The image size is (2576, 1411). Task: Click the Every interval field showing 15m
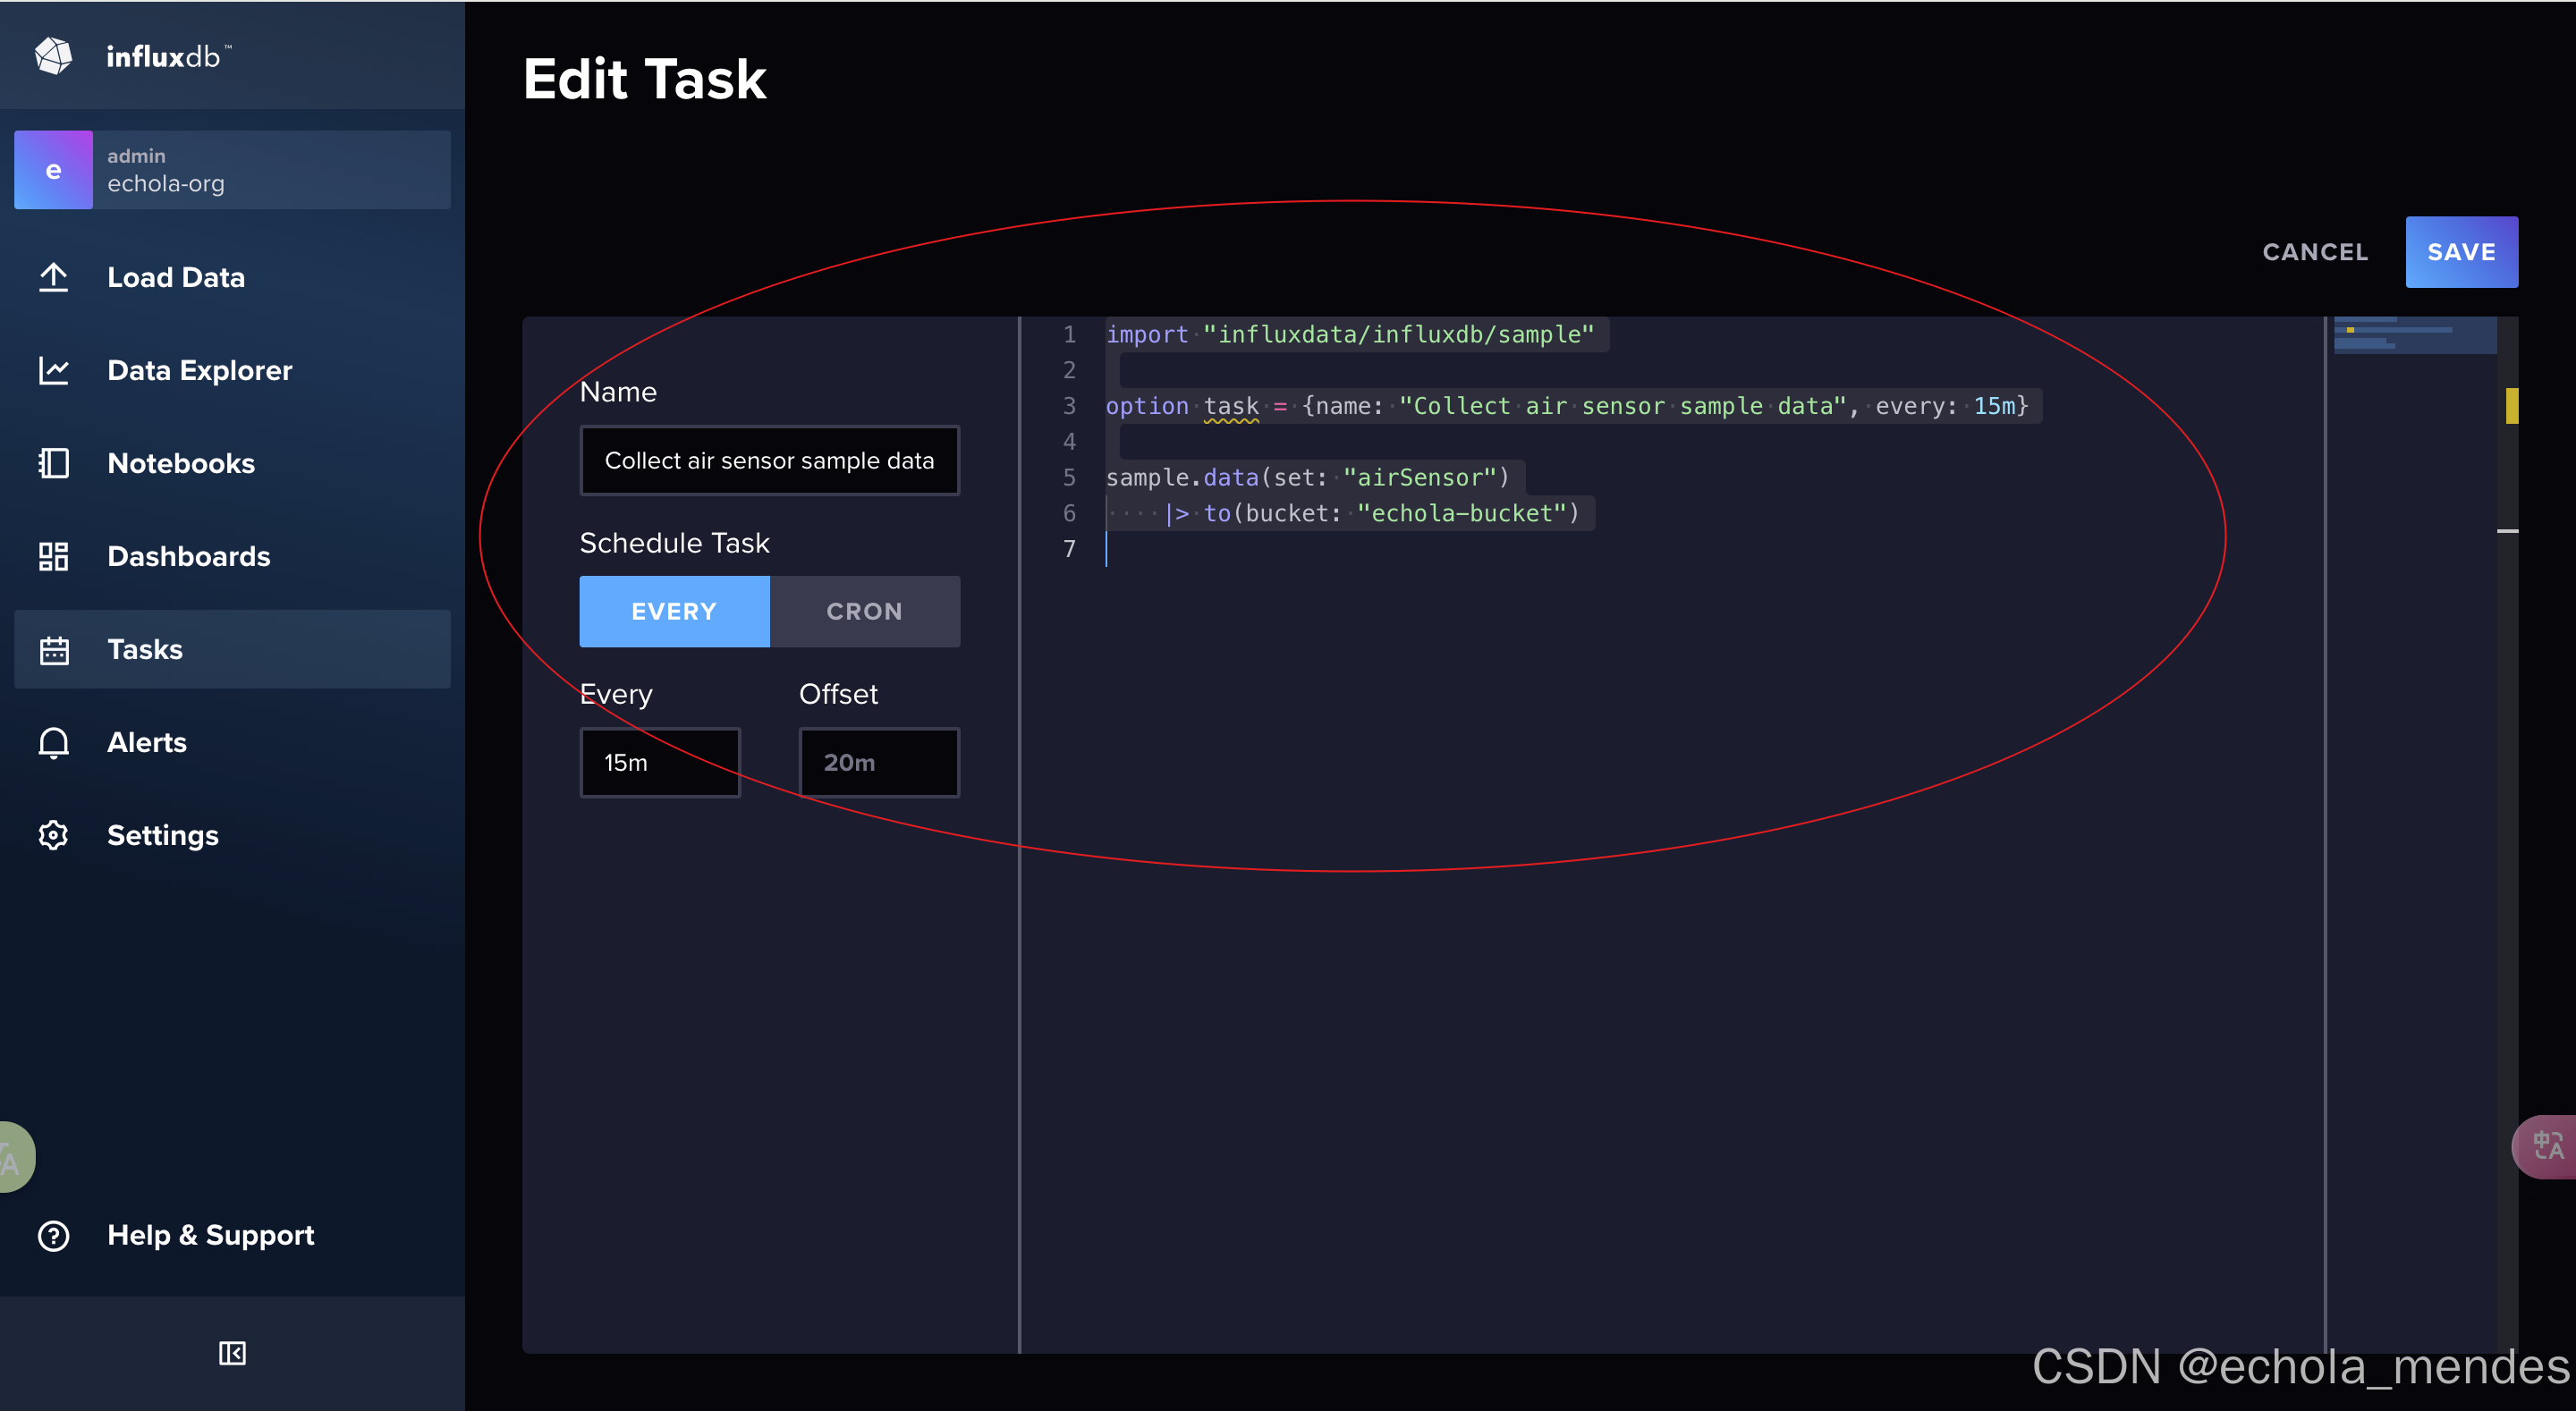(x=660, y=762)
